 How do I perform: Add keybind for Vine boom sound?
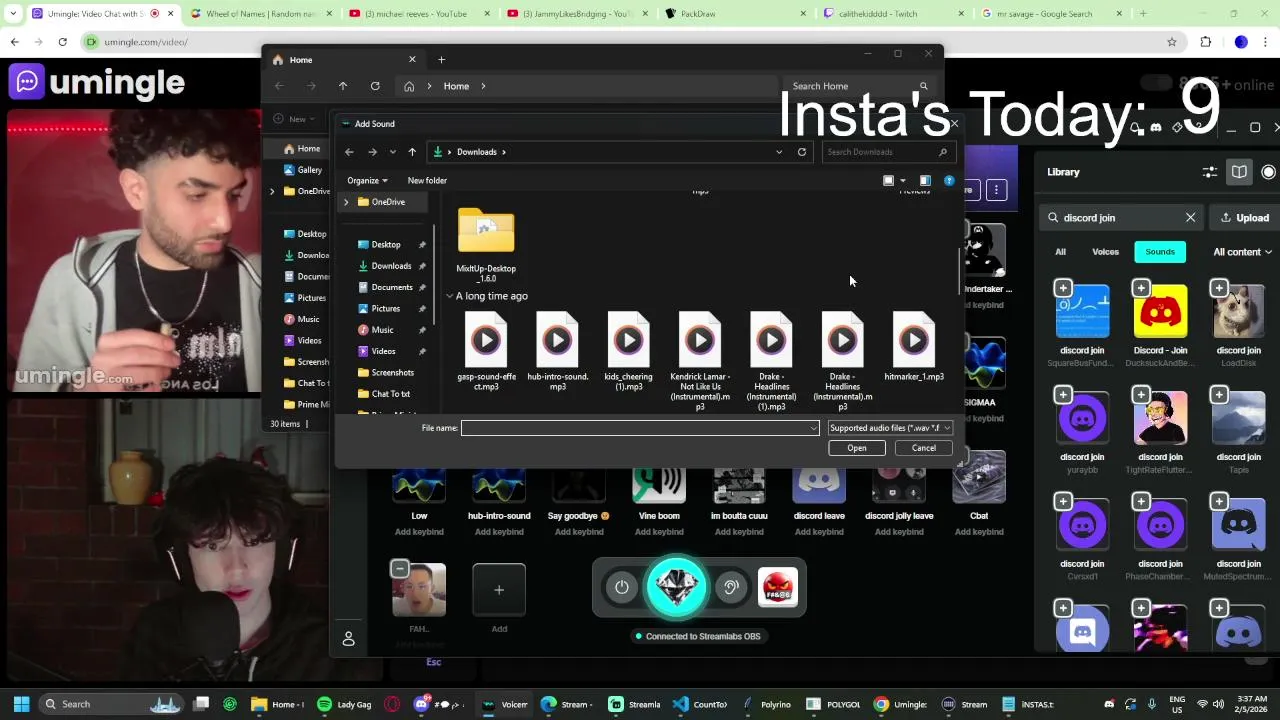tap(659, 532)
